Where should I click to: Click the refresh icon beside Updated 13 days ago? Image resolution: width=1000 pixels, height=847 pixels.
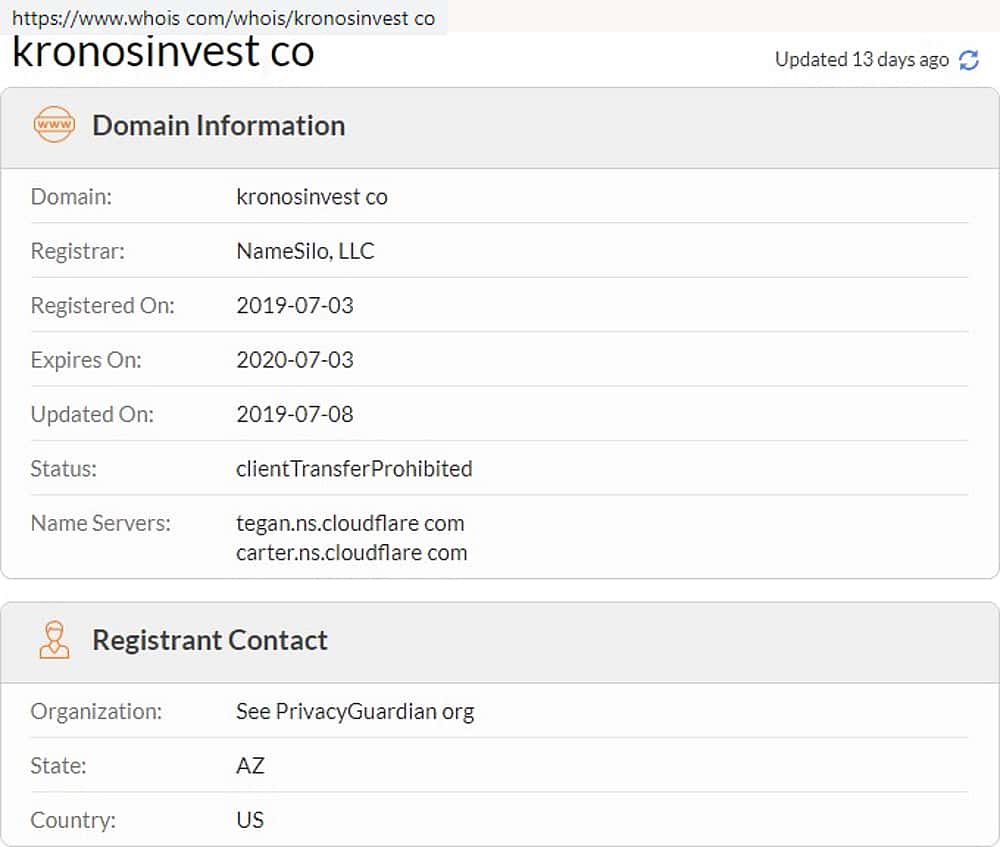pyautogui.click(x=968, y=60)
